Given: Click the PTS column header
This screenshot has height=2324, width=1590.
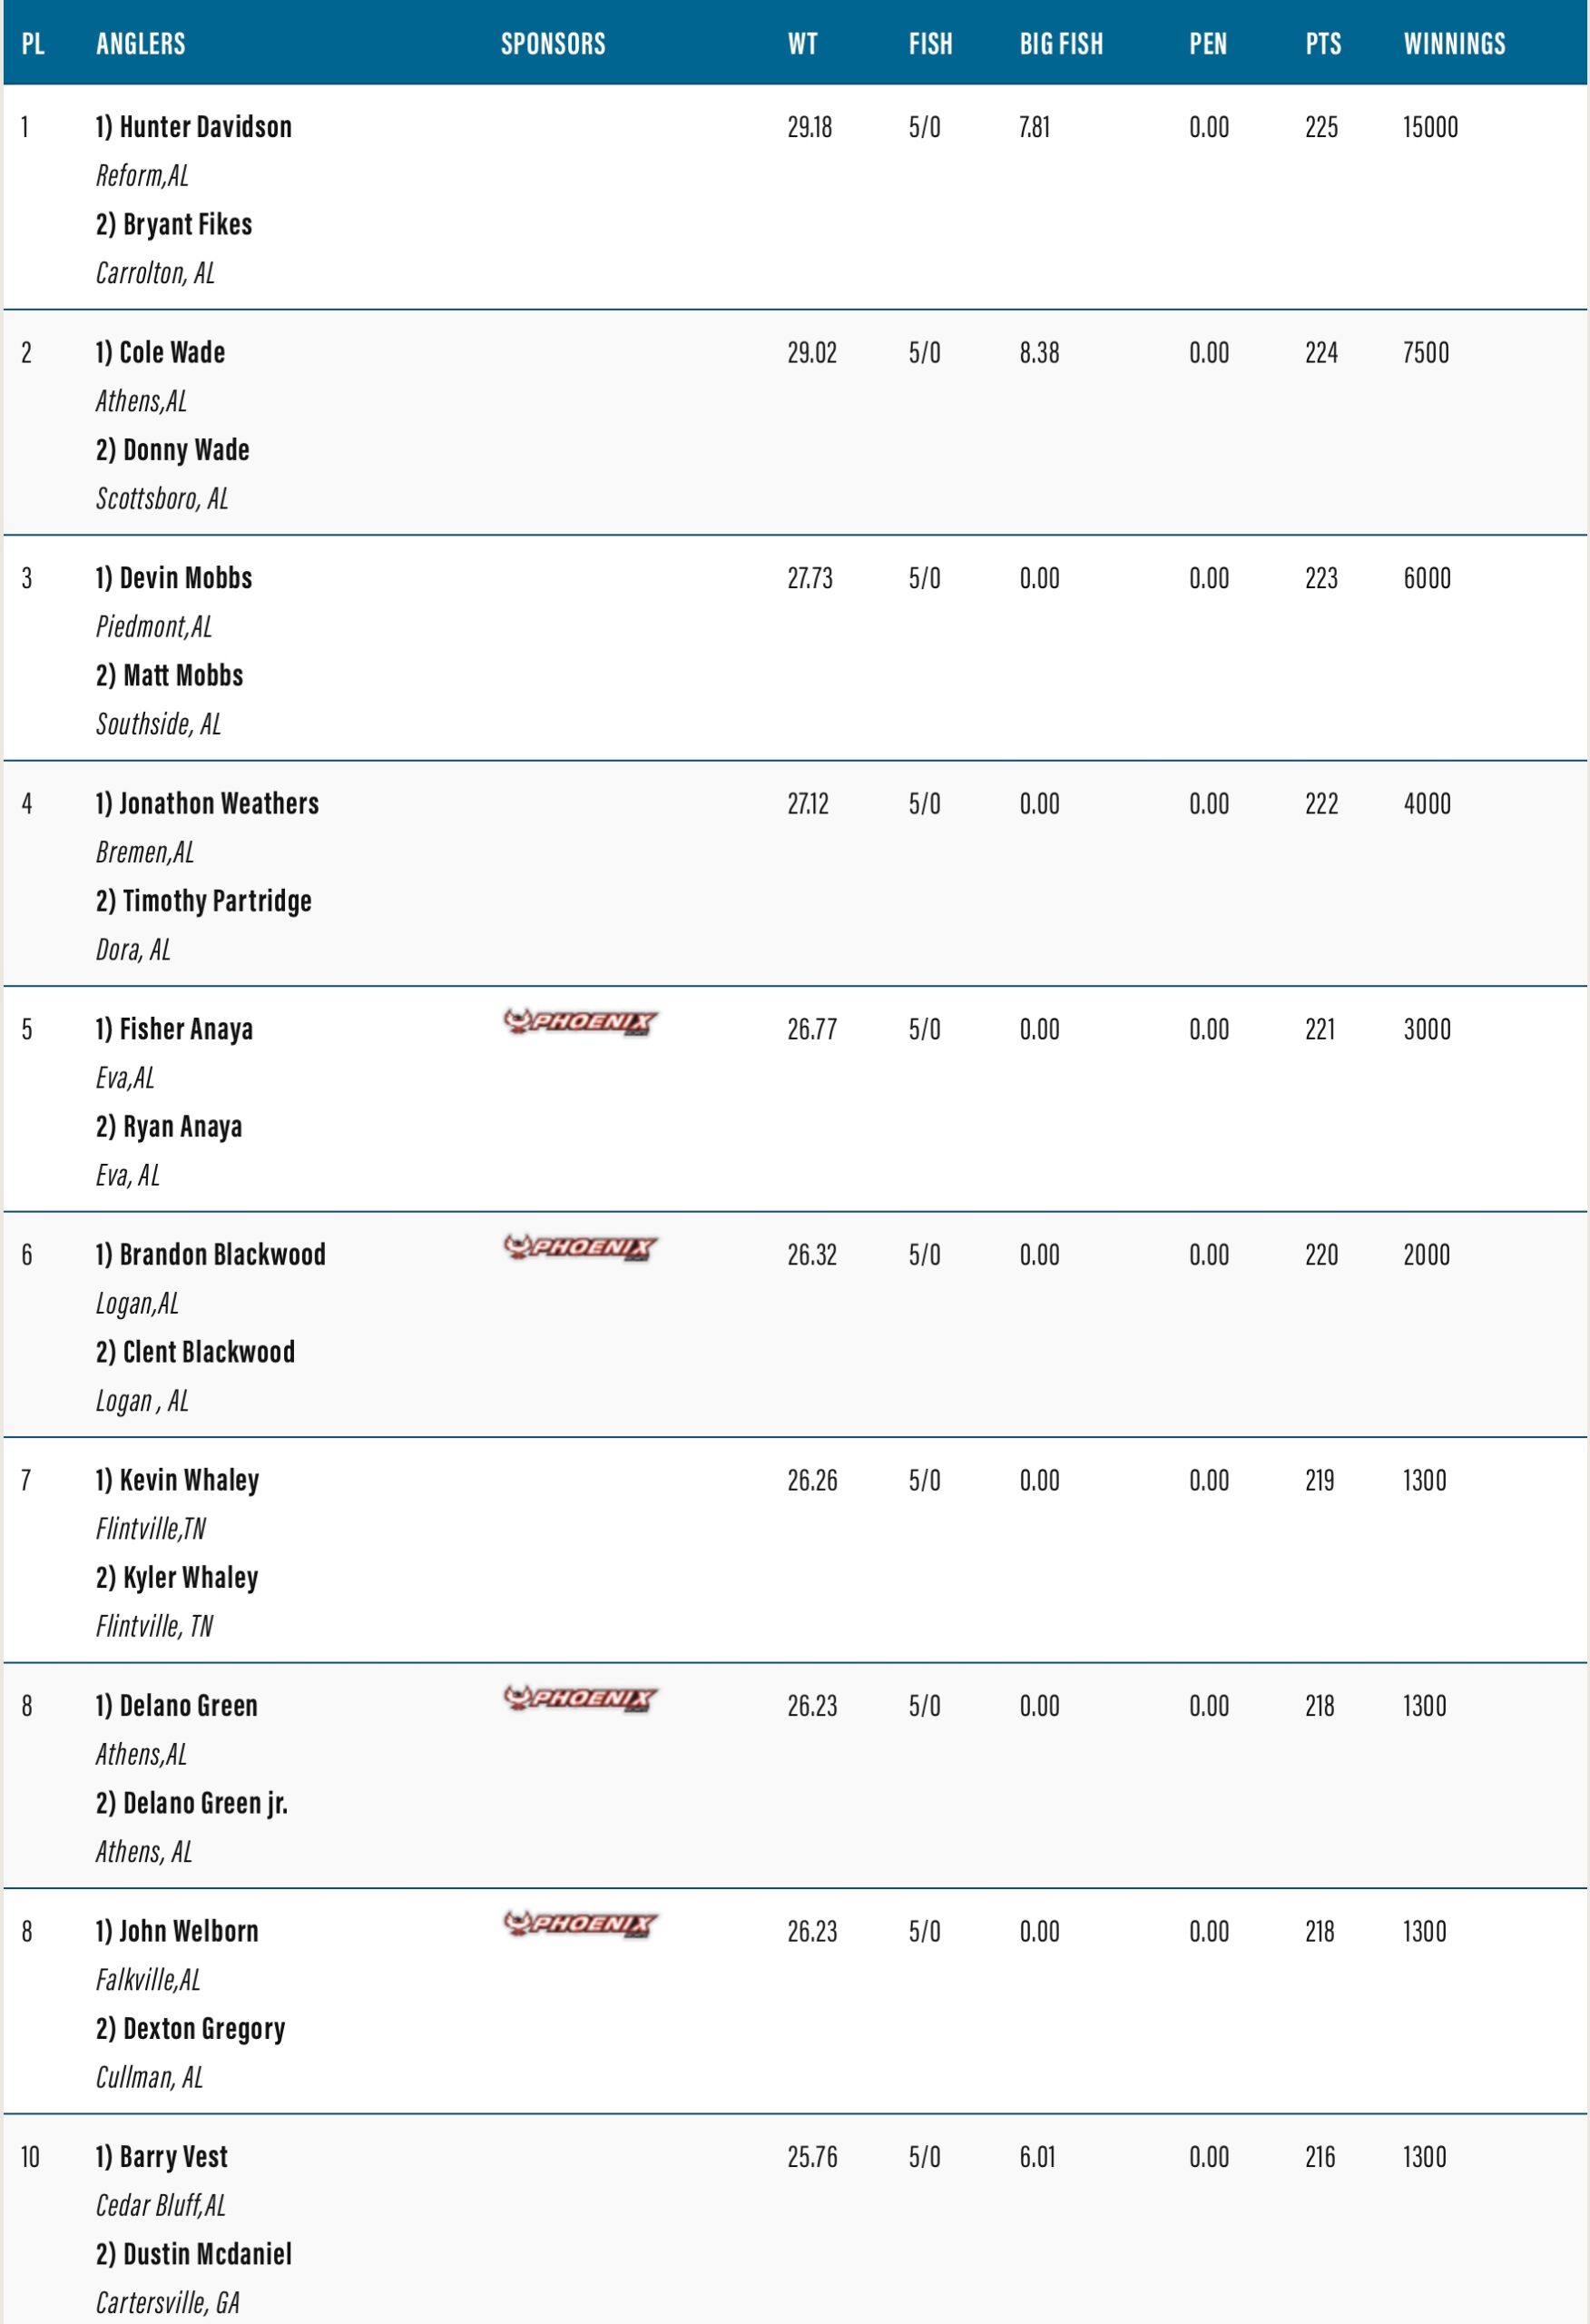Looking at the screenshot, I should tap(1323, 44).
